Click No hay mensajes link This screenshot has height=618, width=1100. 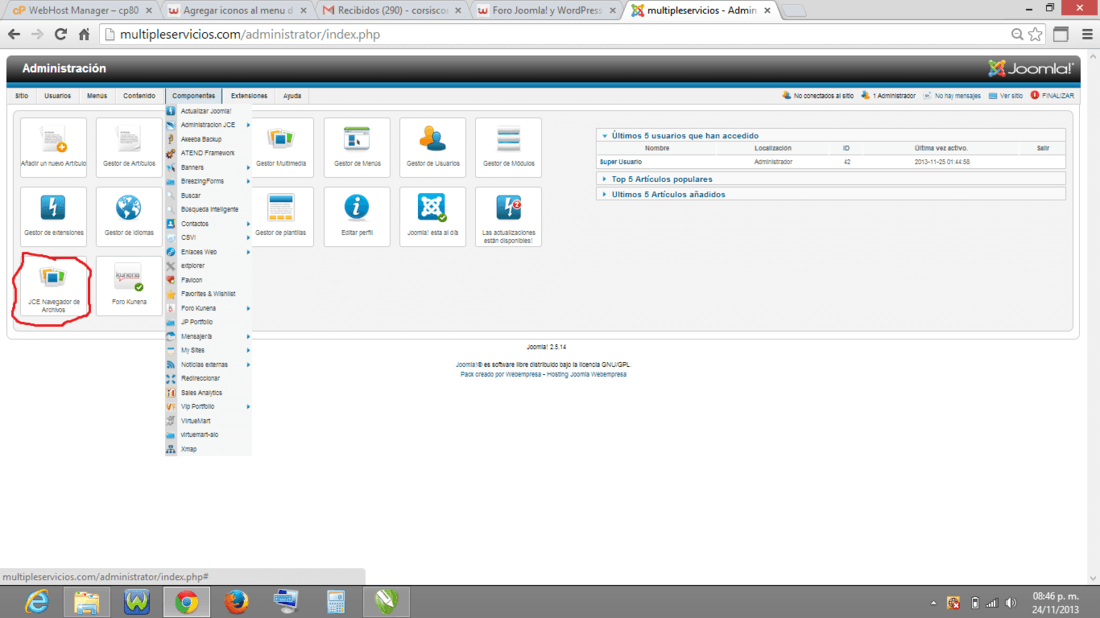tap(952, 95)
